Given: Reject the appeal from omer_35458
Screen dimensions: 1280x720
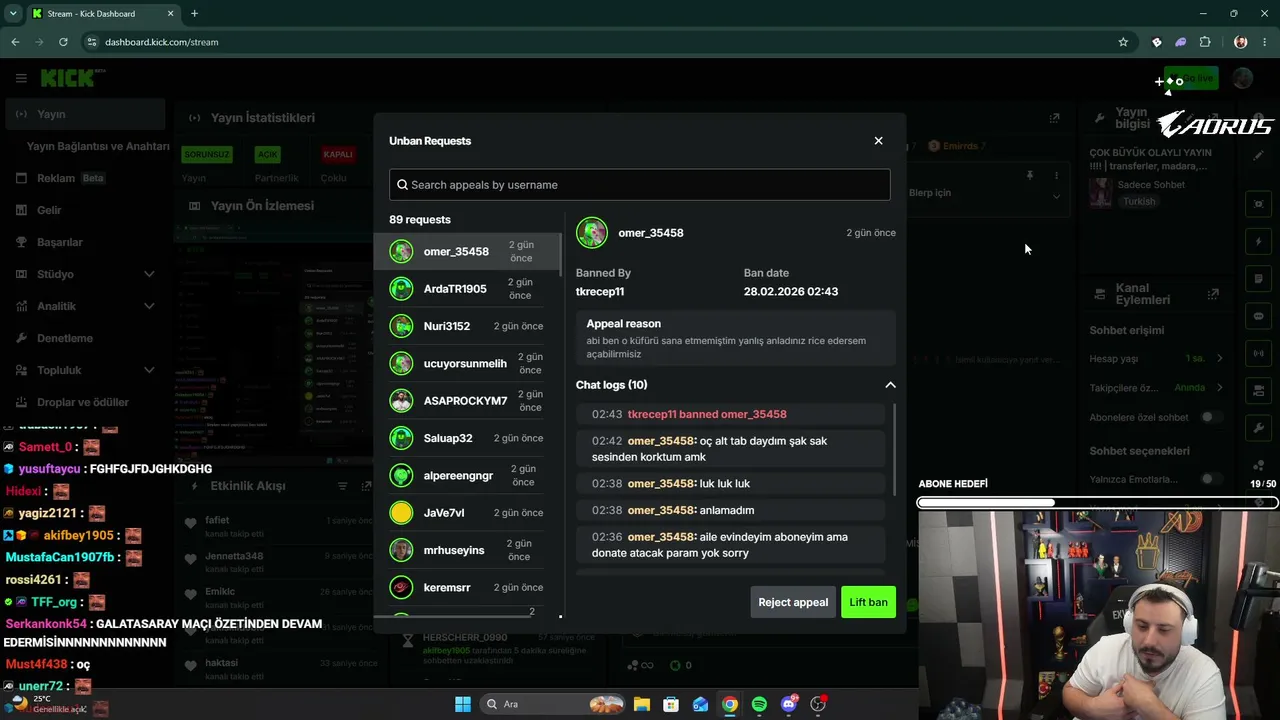Looking at the screenshot, I should (793, 602).
